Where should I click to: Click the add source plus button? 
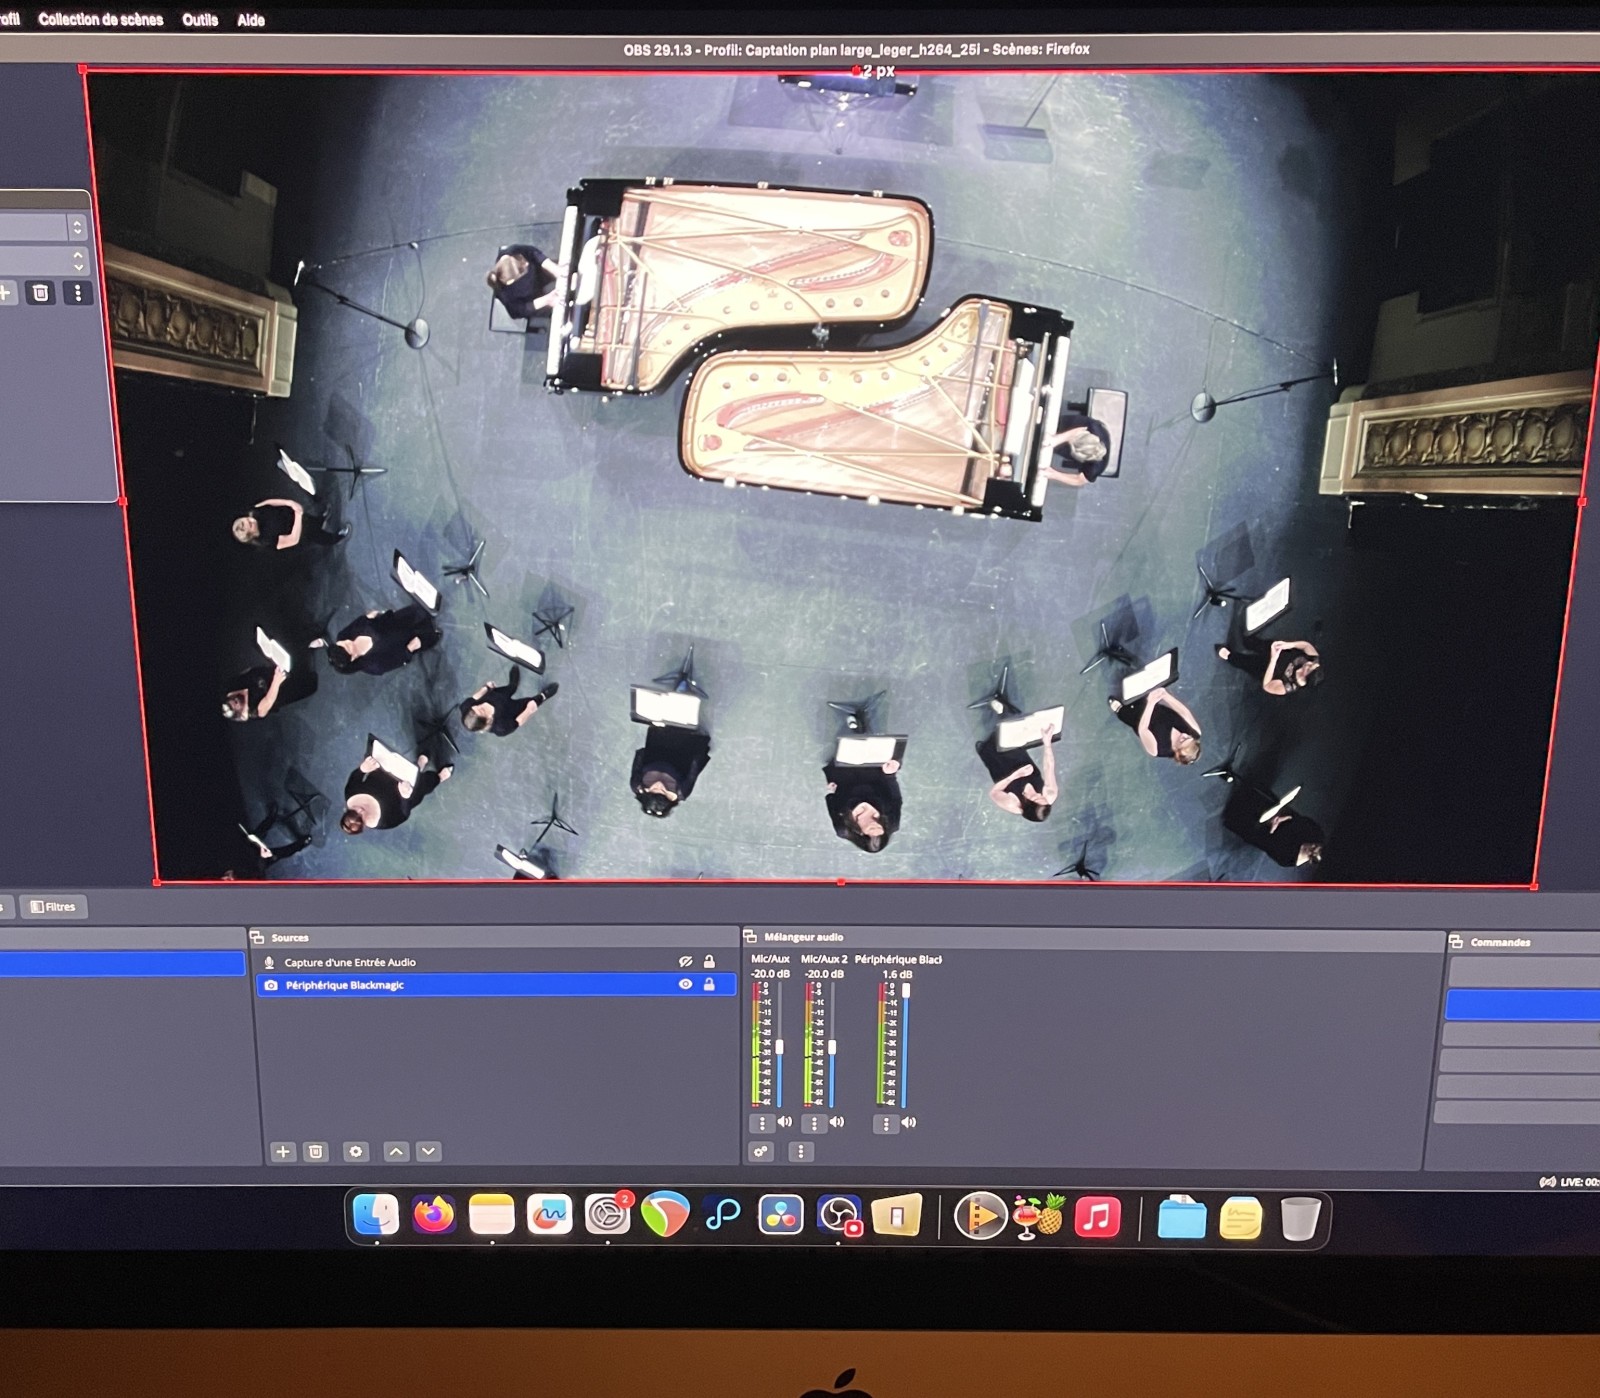[x=283, y=1152]
